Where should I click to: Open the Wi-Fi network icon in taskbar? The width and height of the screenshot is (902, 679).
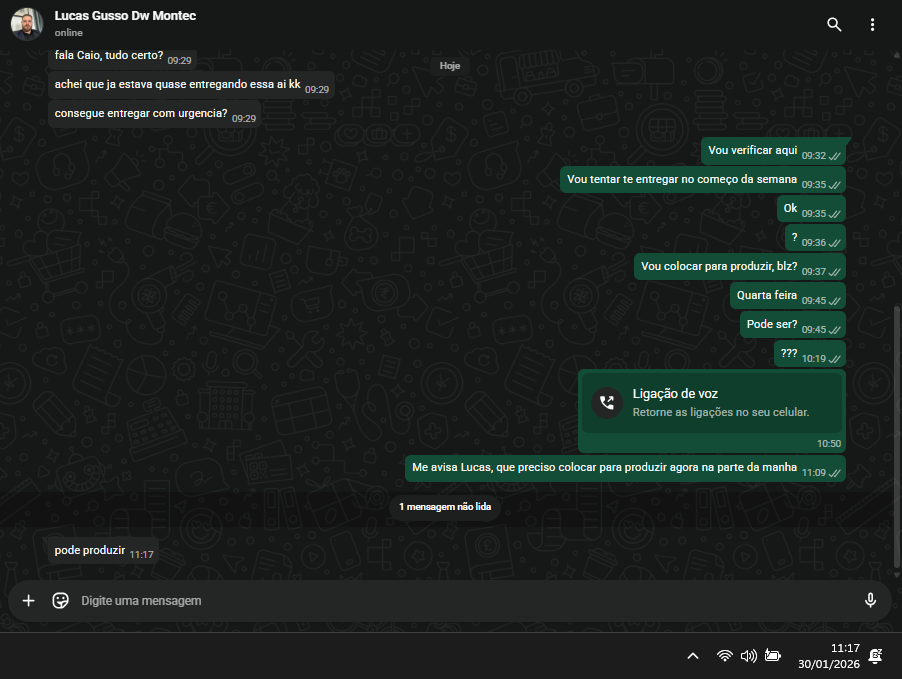[x=724, y=656]
